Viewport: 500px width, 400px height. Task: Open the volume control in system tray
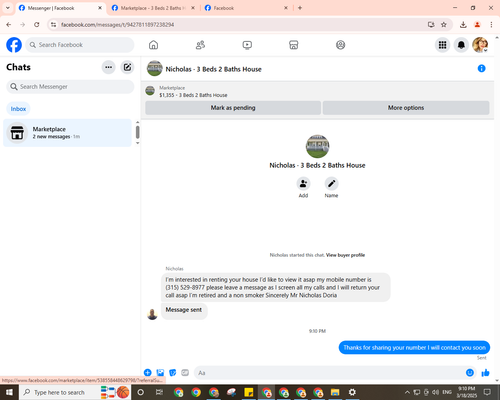(x=435, y=392)
